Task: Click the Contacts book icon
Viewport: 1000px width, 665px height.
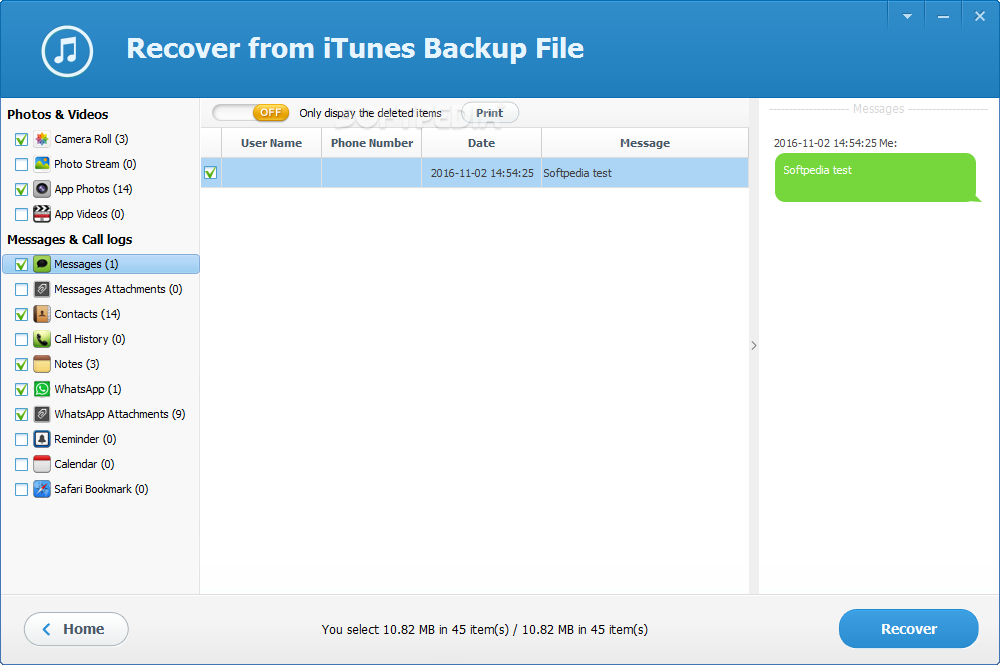Action: click(41, 314)
